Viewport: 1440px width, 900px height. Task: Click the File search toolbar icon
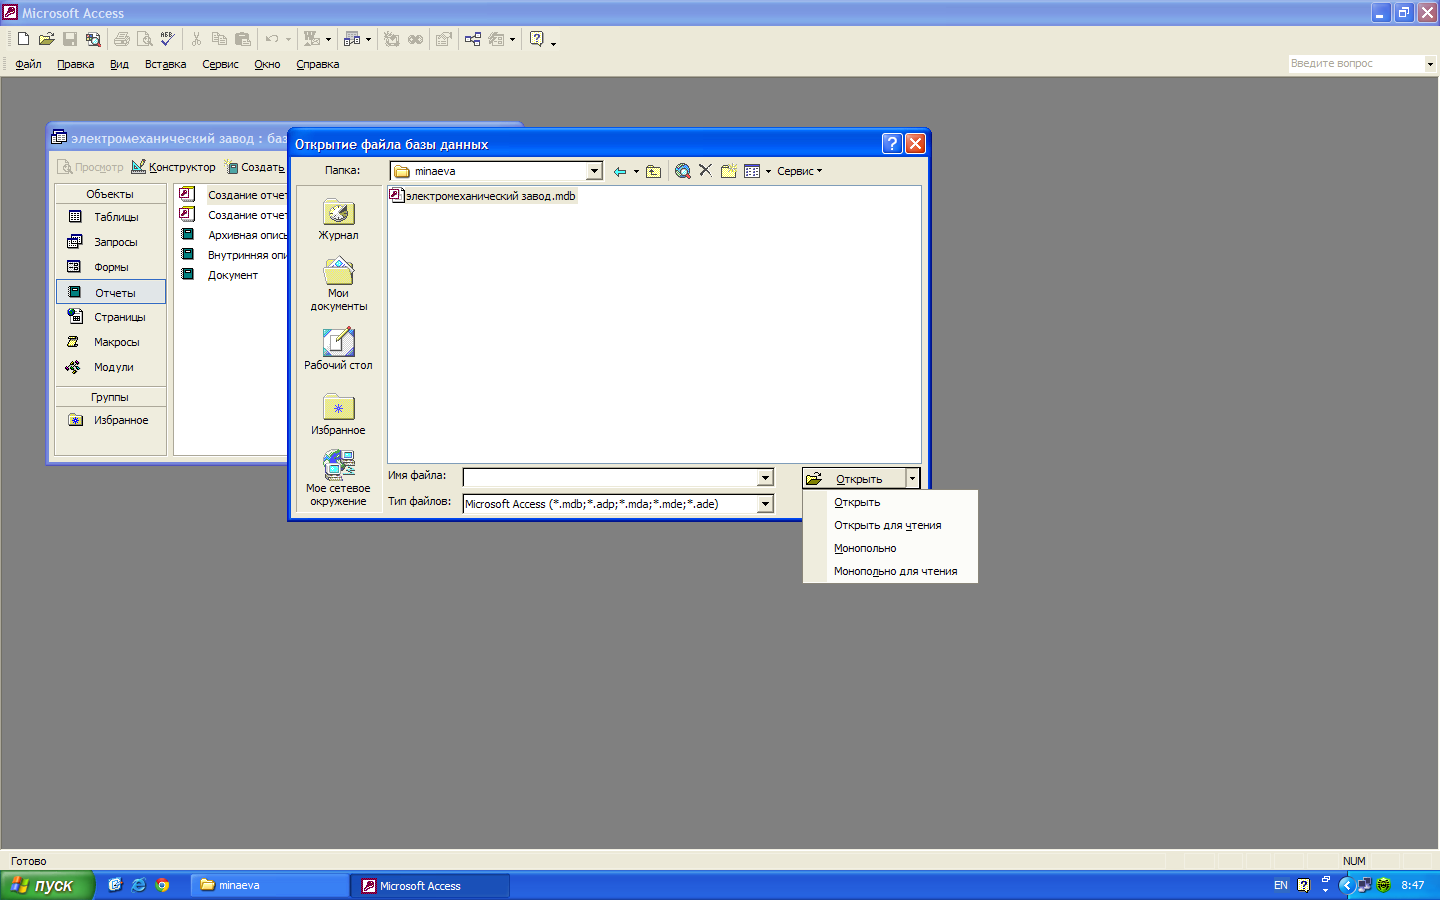pyautogui.click(x=93, y=39)
